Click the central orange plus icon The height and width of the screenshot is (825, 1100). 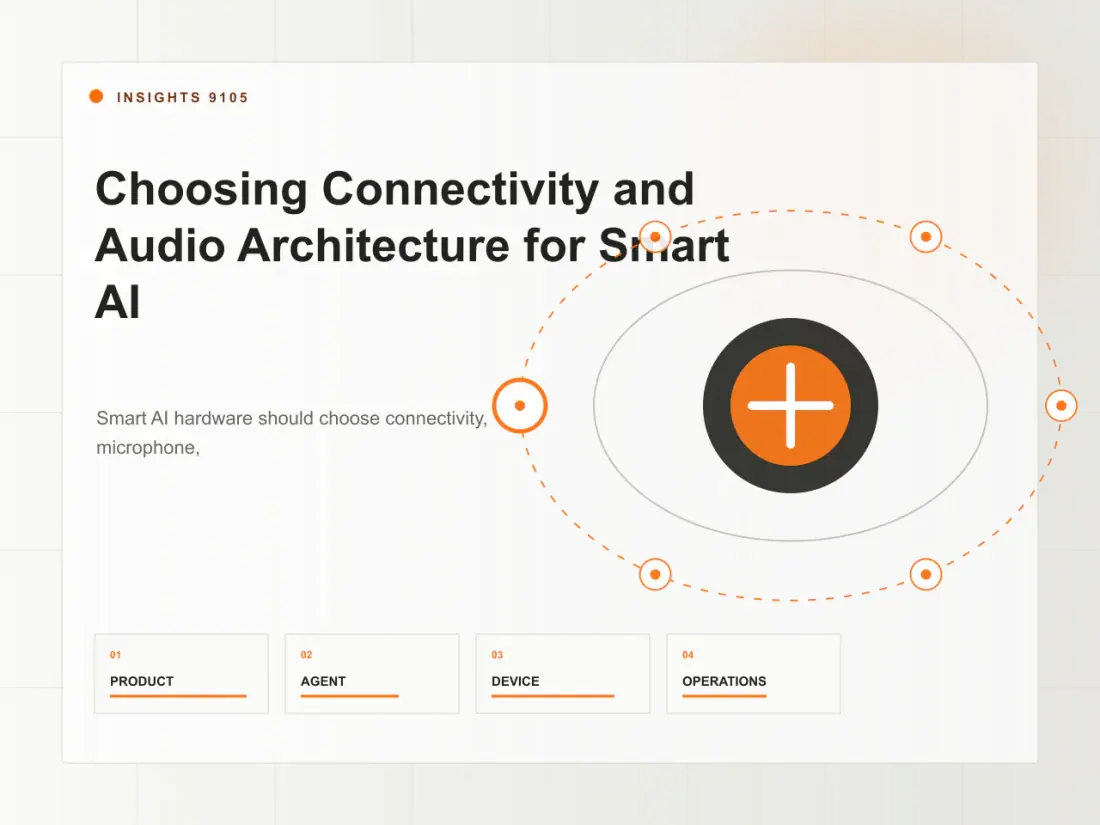pyautogui.click(x=791, y=405)
